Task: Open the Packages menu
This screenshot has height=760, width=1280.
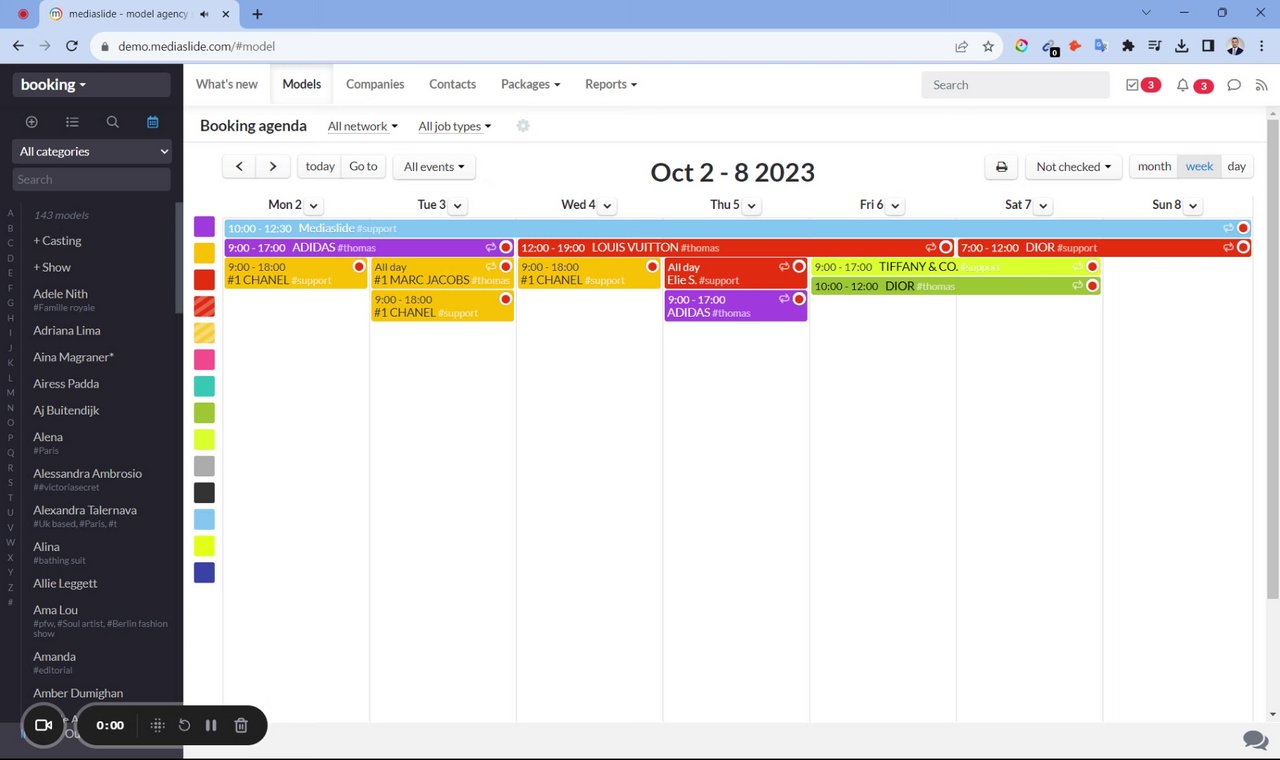Action: 530,85
